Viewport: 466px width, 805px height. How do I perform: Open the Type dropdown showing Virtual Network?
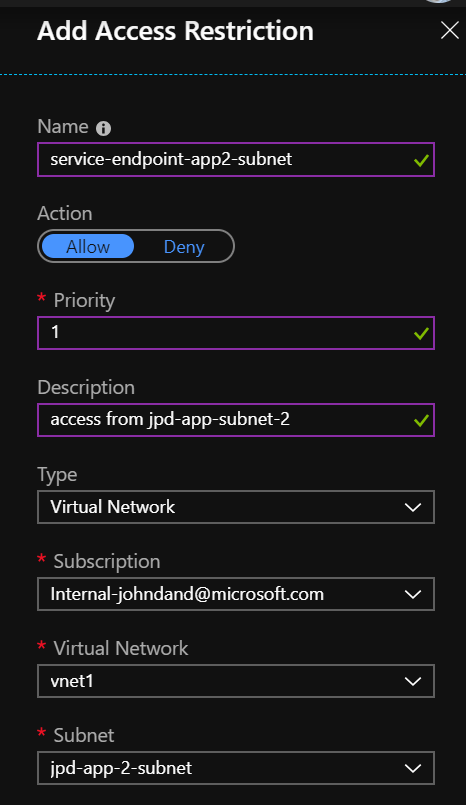[x=236, y=507]
